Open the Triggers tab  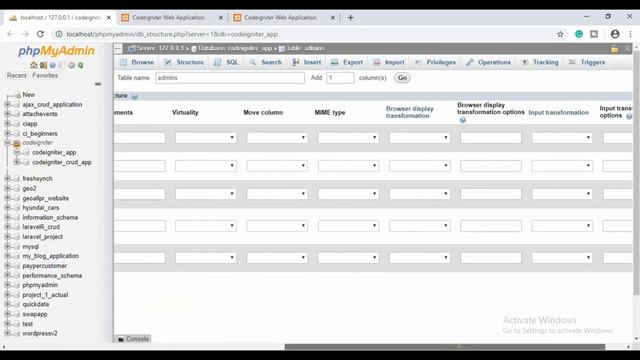587,62
